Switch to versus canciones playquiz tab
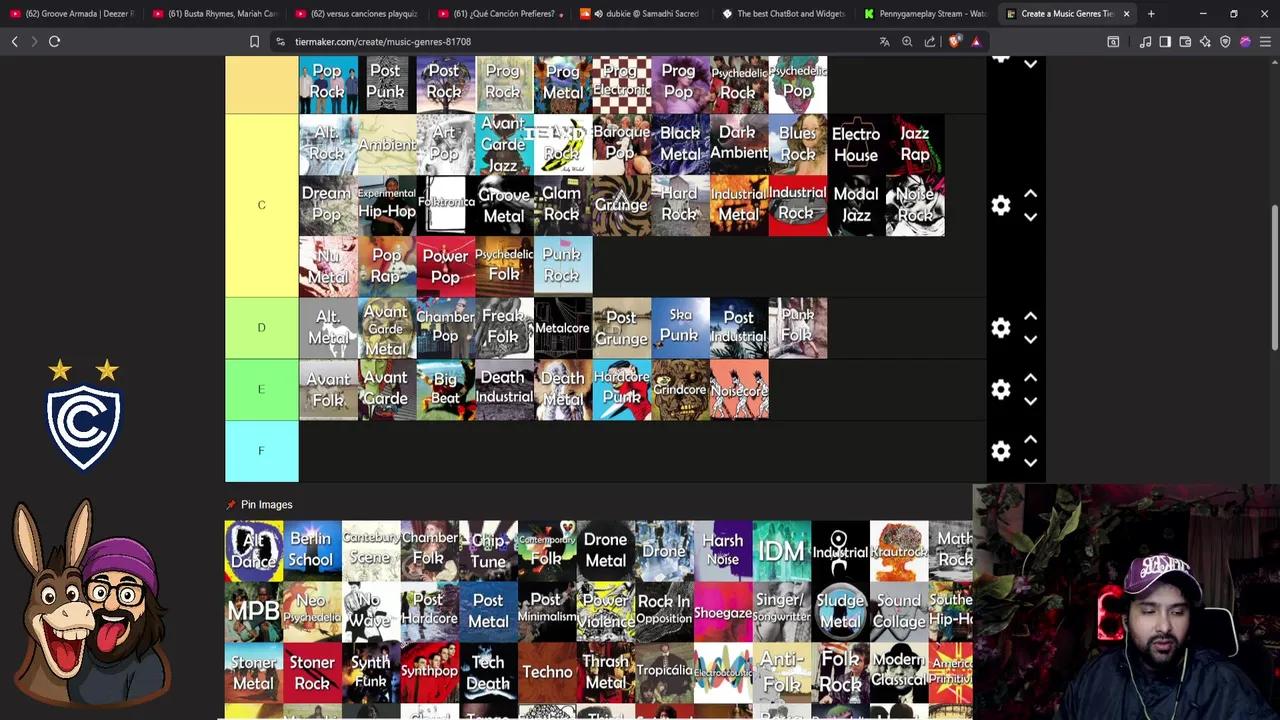 click(357, 14)
